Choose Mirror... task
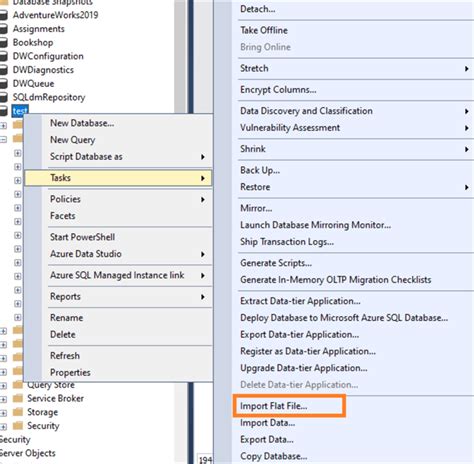 345,208
